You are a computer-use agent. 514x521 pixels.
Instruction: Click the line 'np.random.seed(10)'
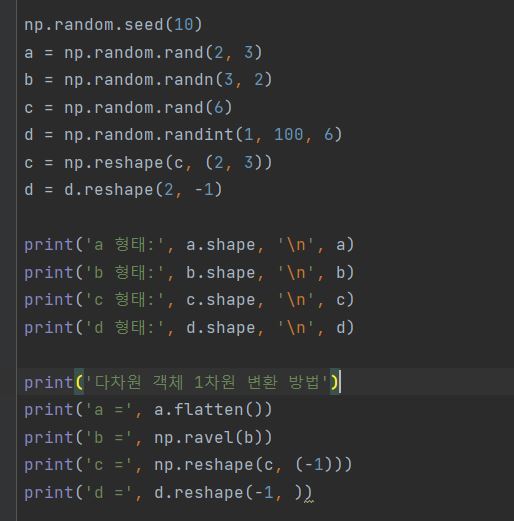coord(113,25)
